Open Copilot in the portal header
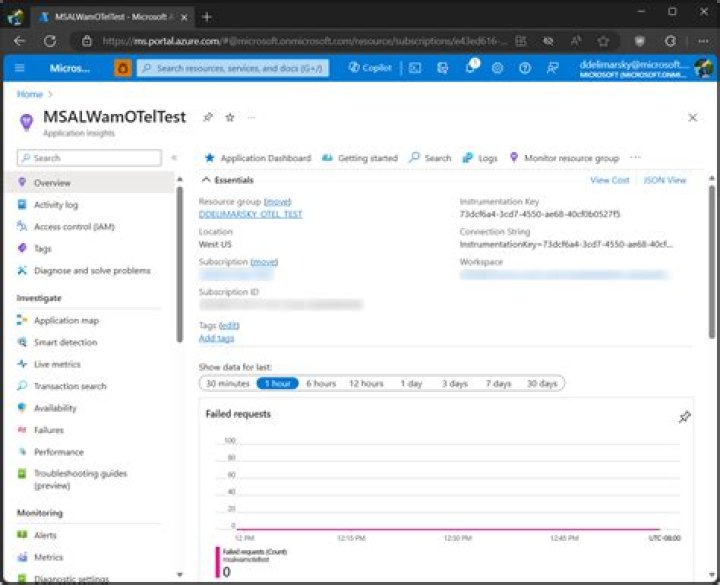 tap(370, 68)
